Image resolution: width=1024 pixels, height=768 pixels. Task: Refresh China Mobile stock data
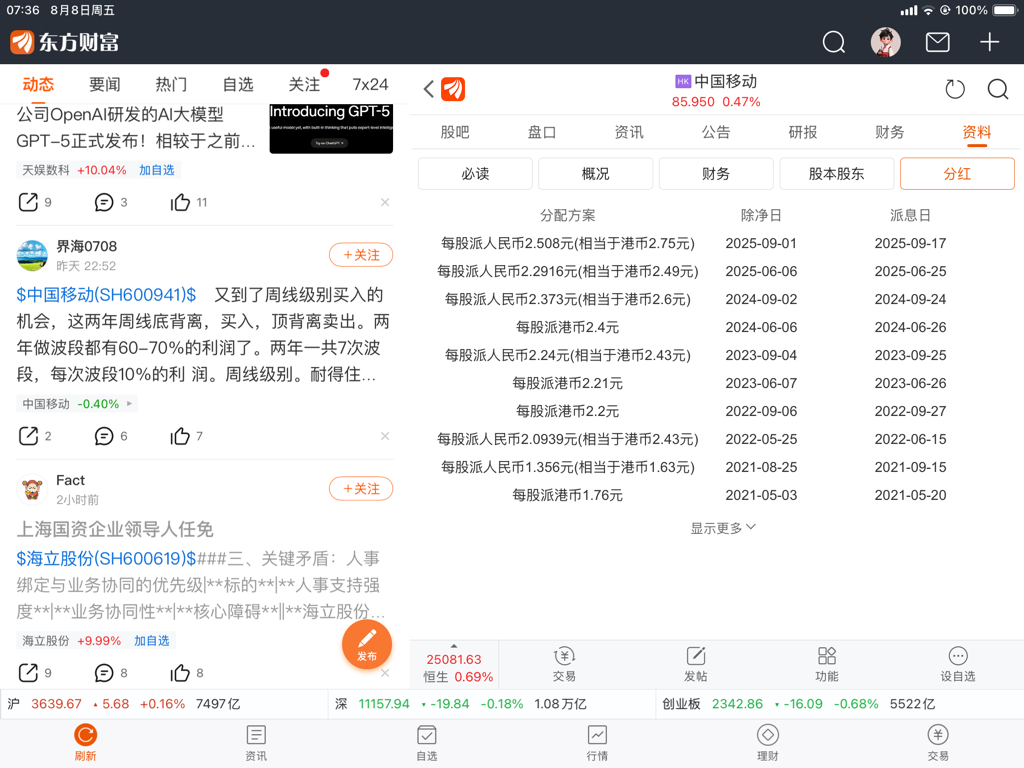pyautogui.click(x=955, y=89)
